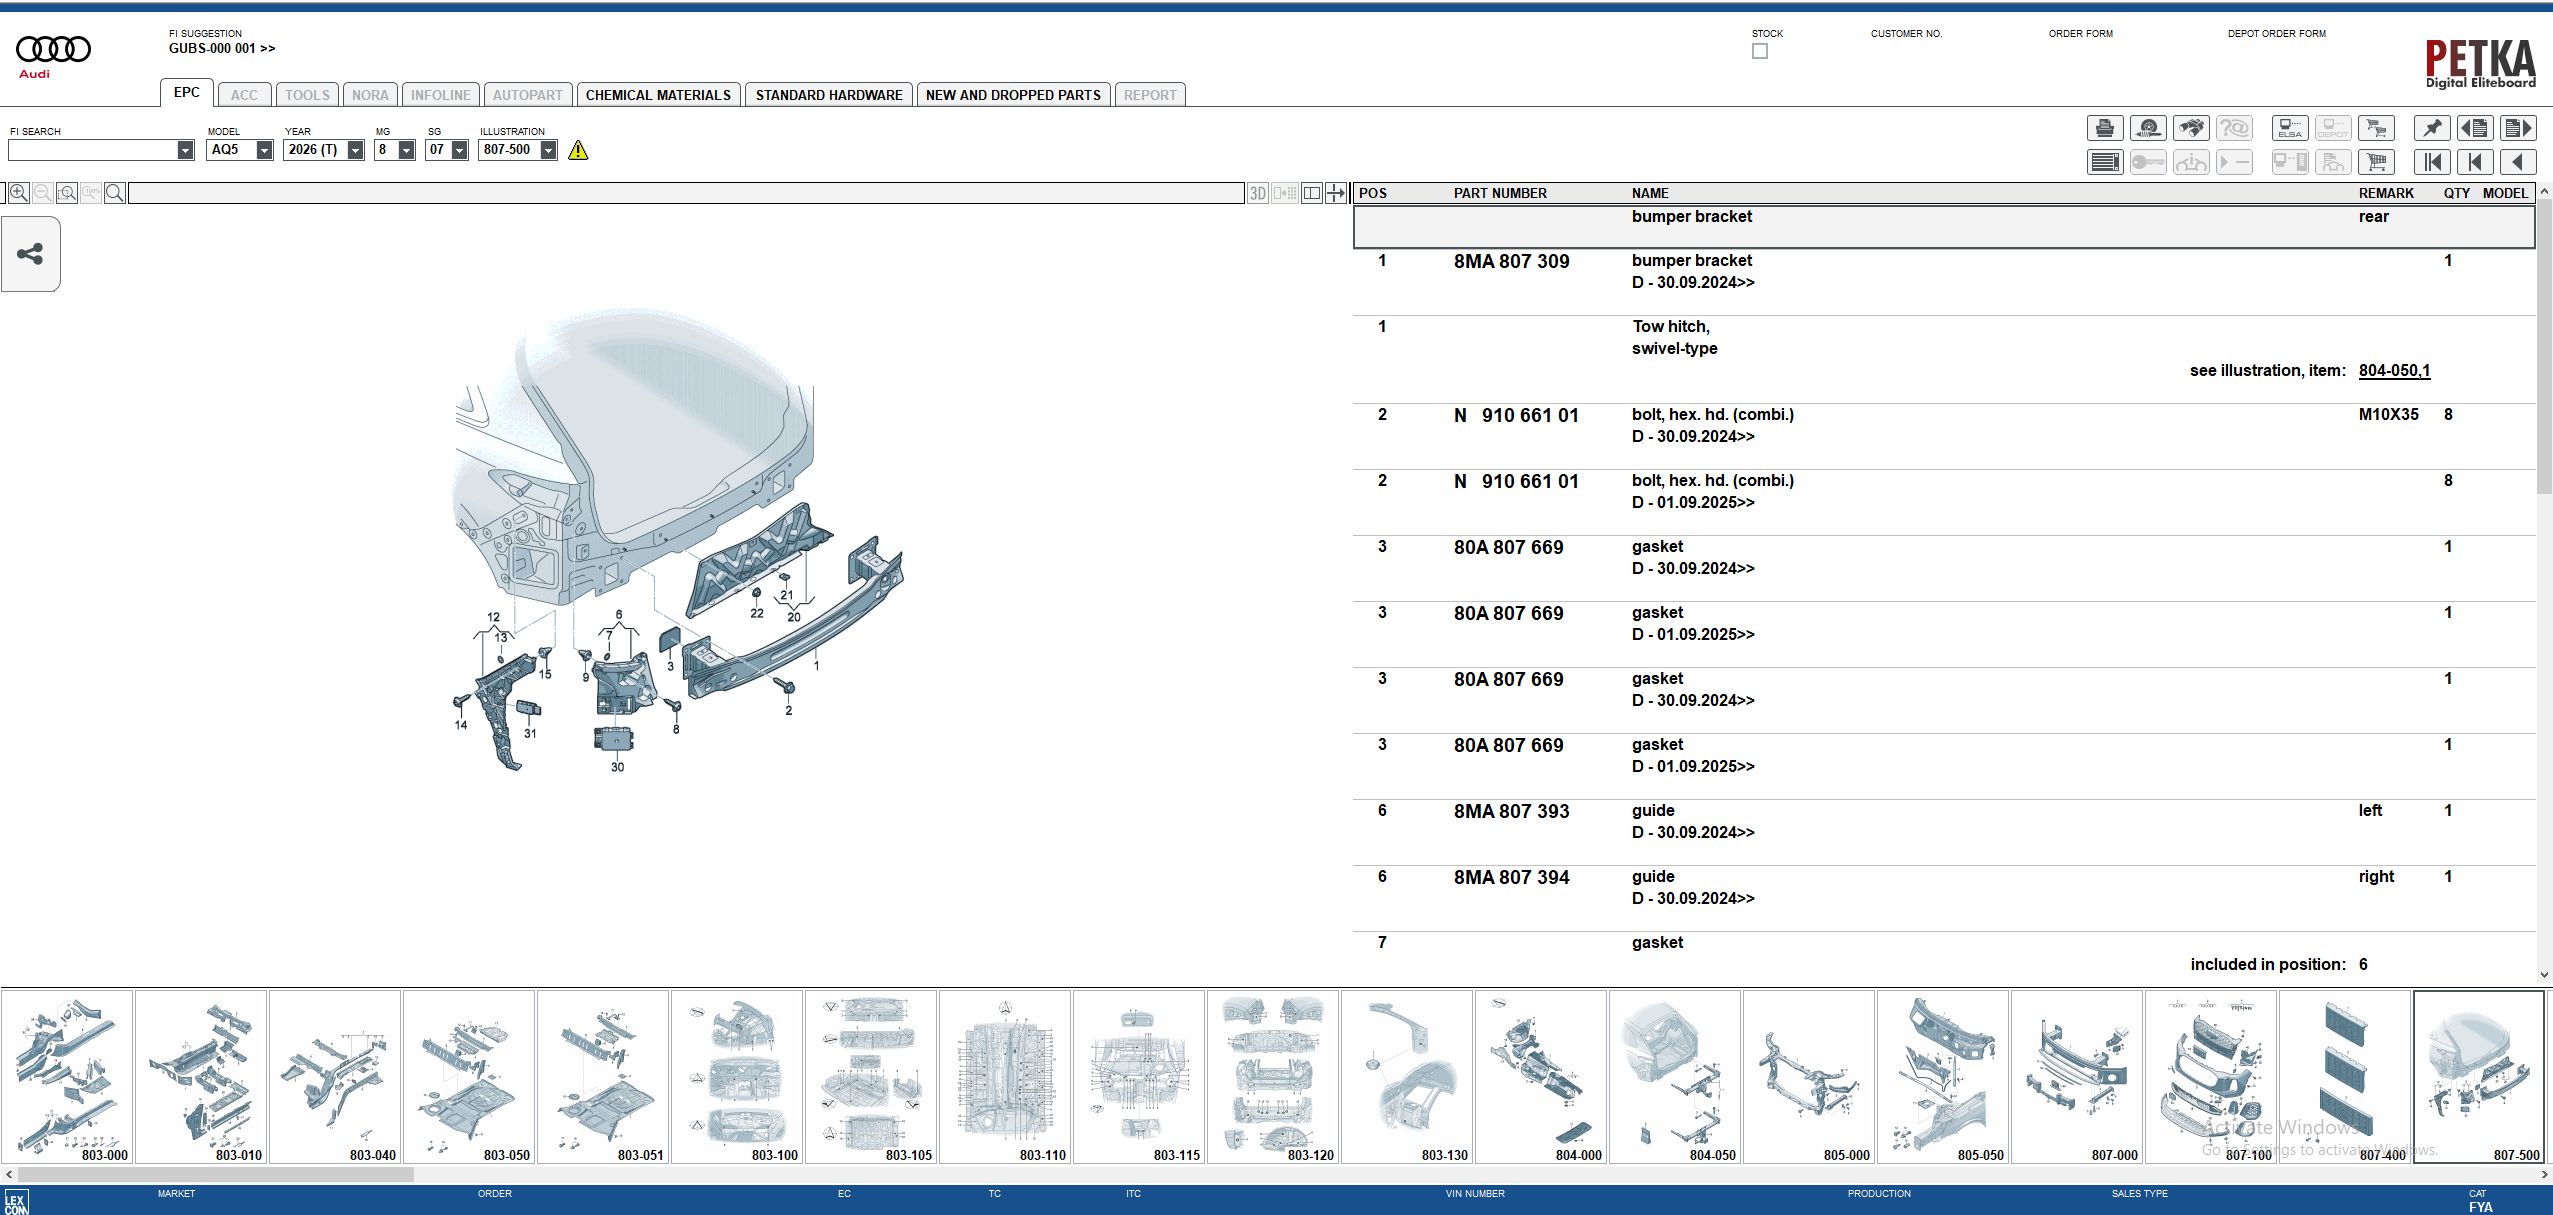Click GUBS-000 001 FI suggestion link
The image size is (2553, 1215).
[221, 48]
